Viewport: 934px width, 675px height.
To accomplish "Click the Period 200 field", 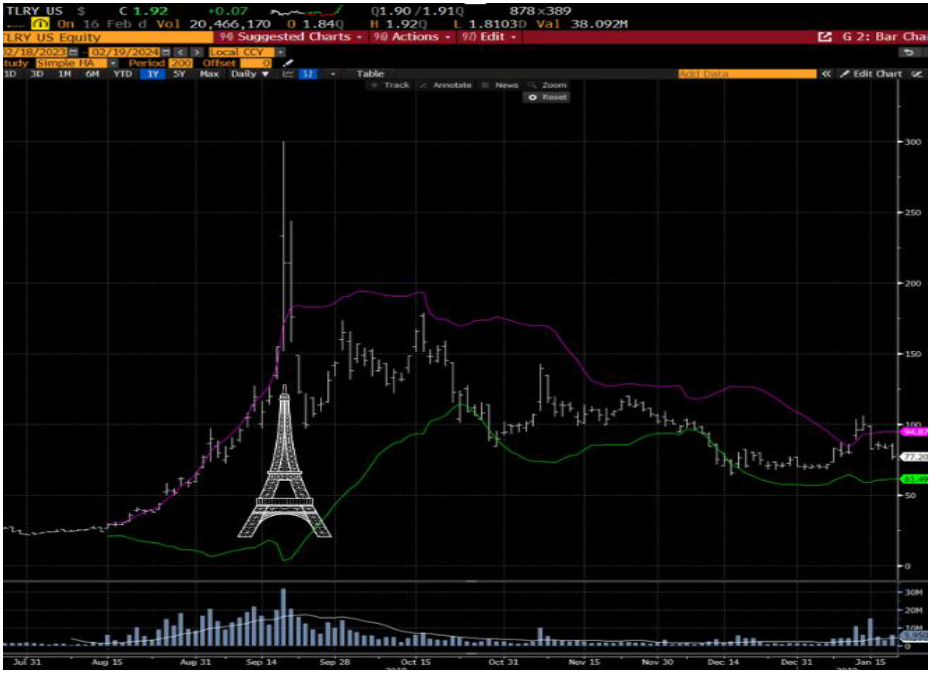I will tap(180, 63).
